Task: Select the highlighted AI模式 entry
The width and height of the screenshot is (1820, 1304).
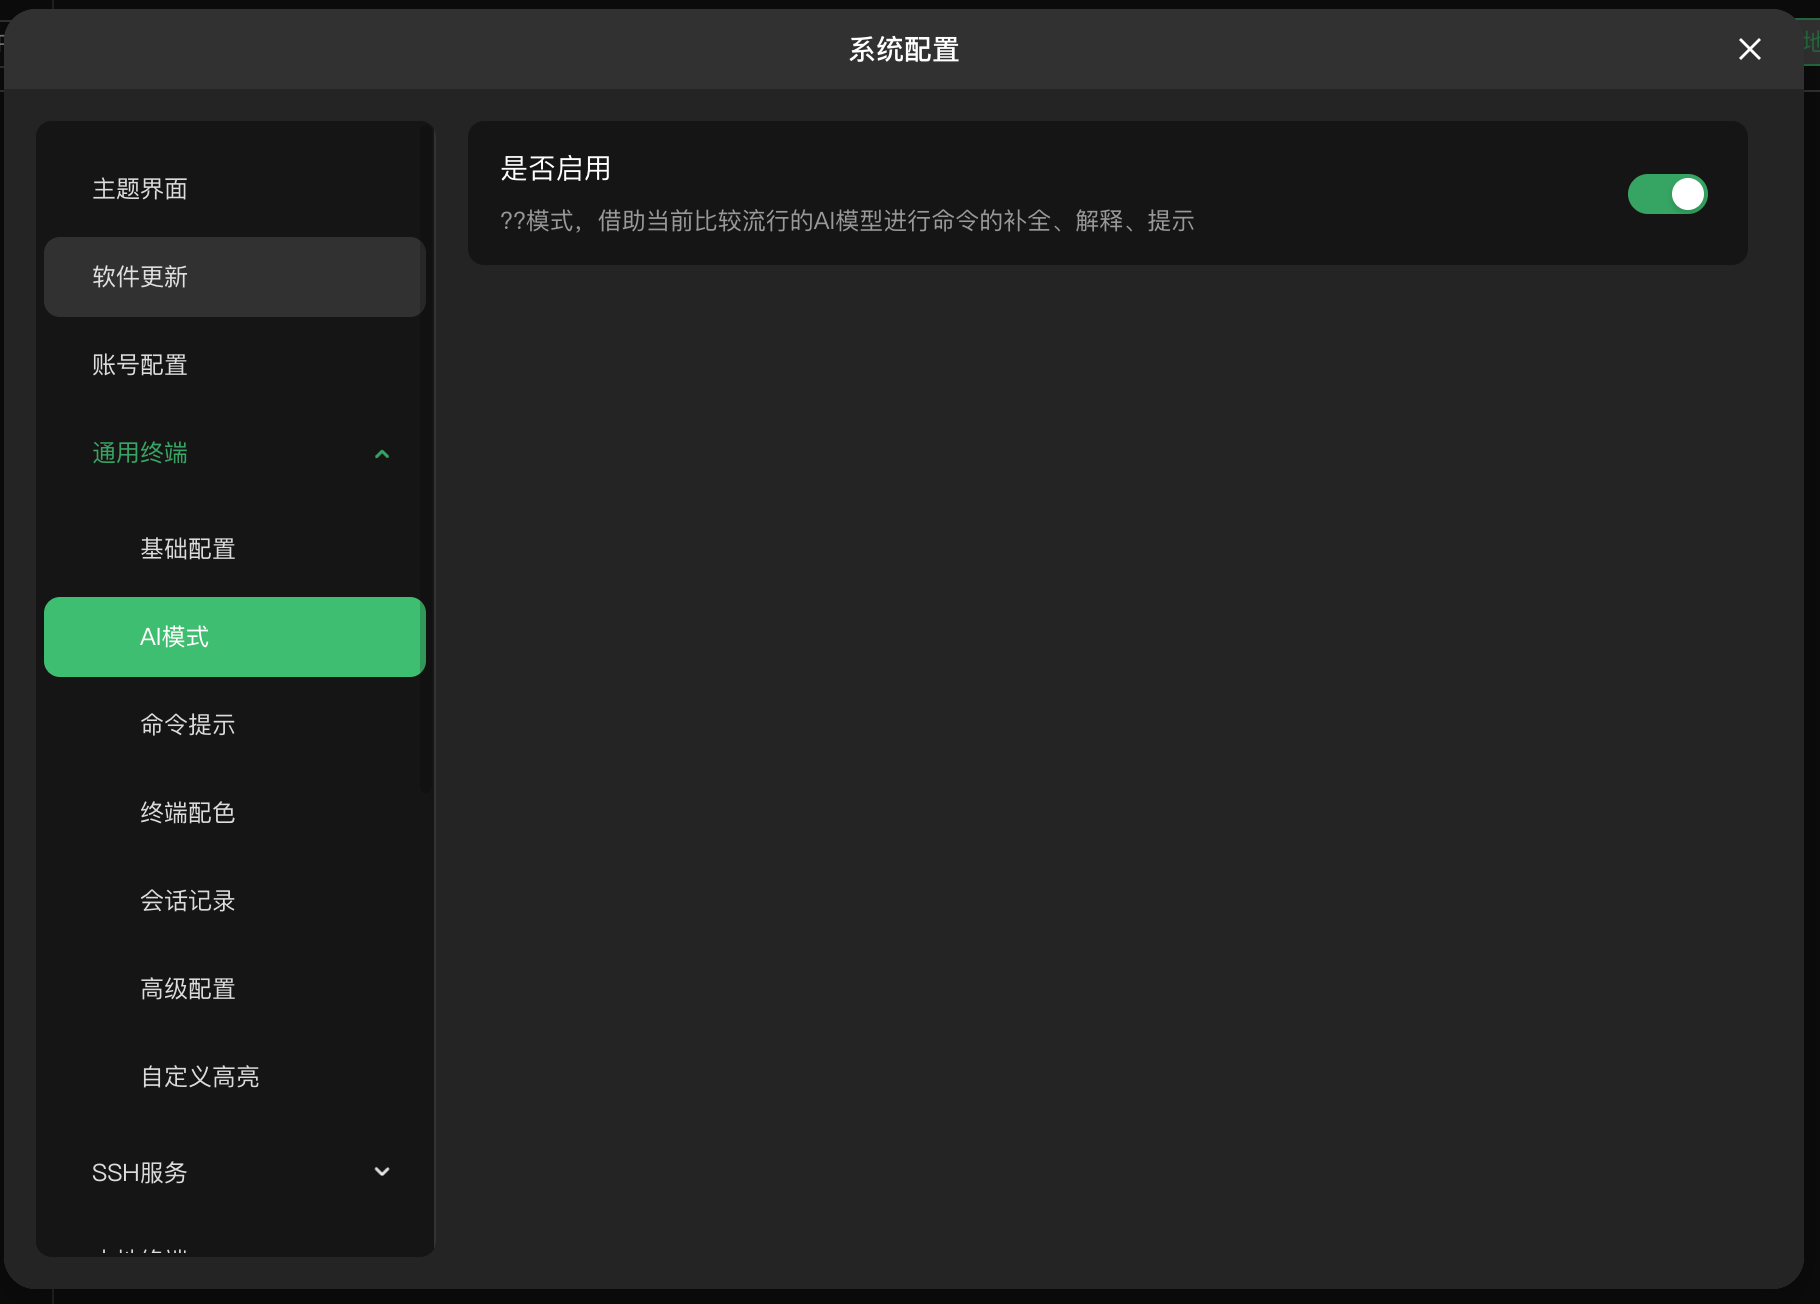Action: coord(173,636)
